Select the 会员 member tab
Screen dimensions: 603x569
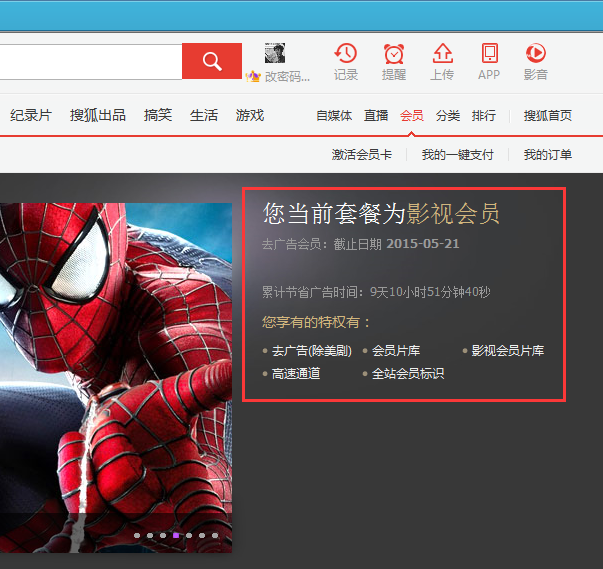[x=412, y=115]
